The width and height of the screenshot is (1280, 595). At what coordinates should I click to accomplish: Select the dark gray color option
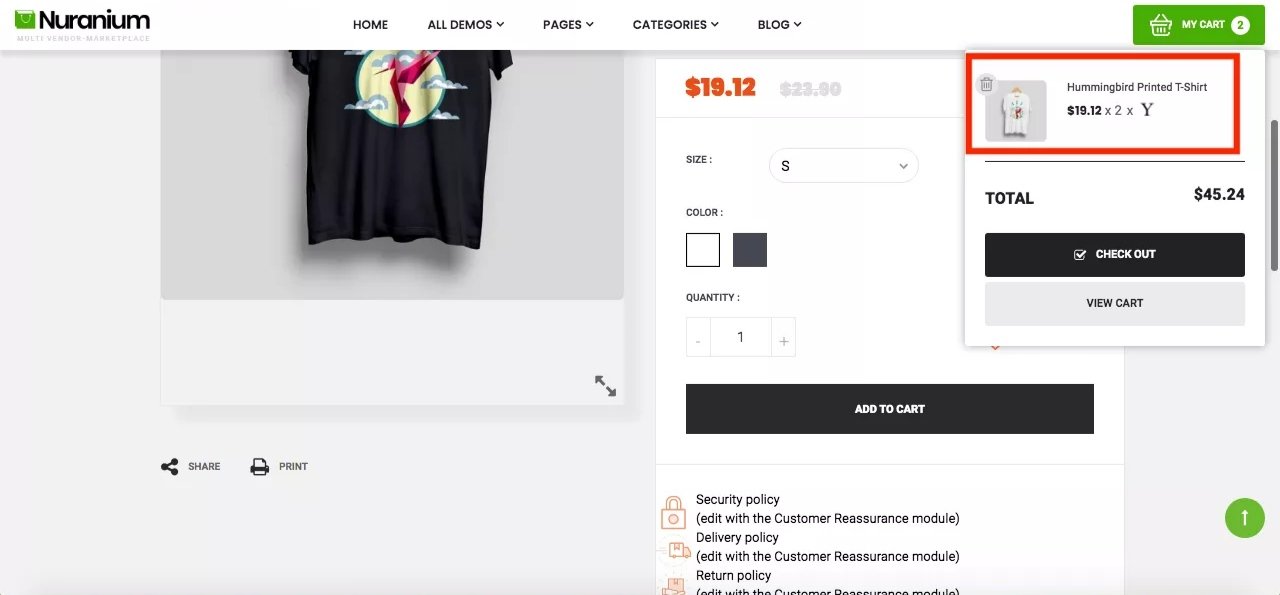point(750,250)
